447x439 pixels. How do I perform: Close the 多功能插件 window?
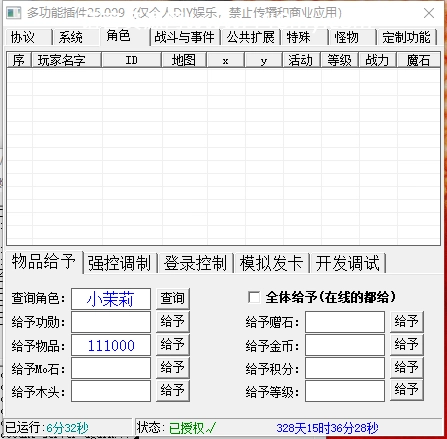429,13
